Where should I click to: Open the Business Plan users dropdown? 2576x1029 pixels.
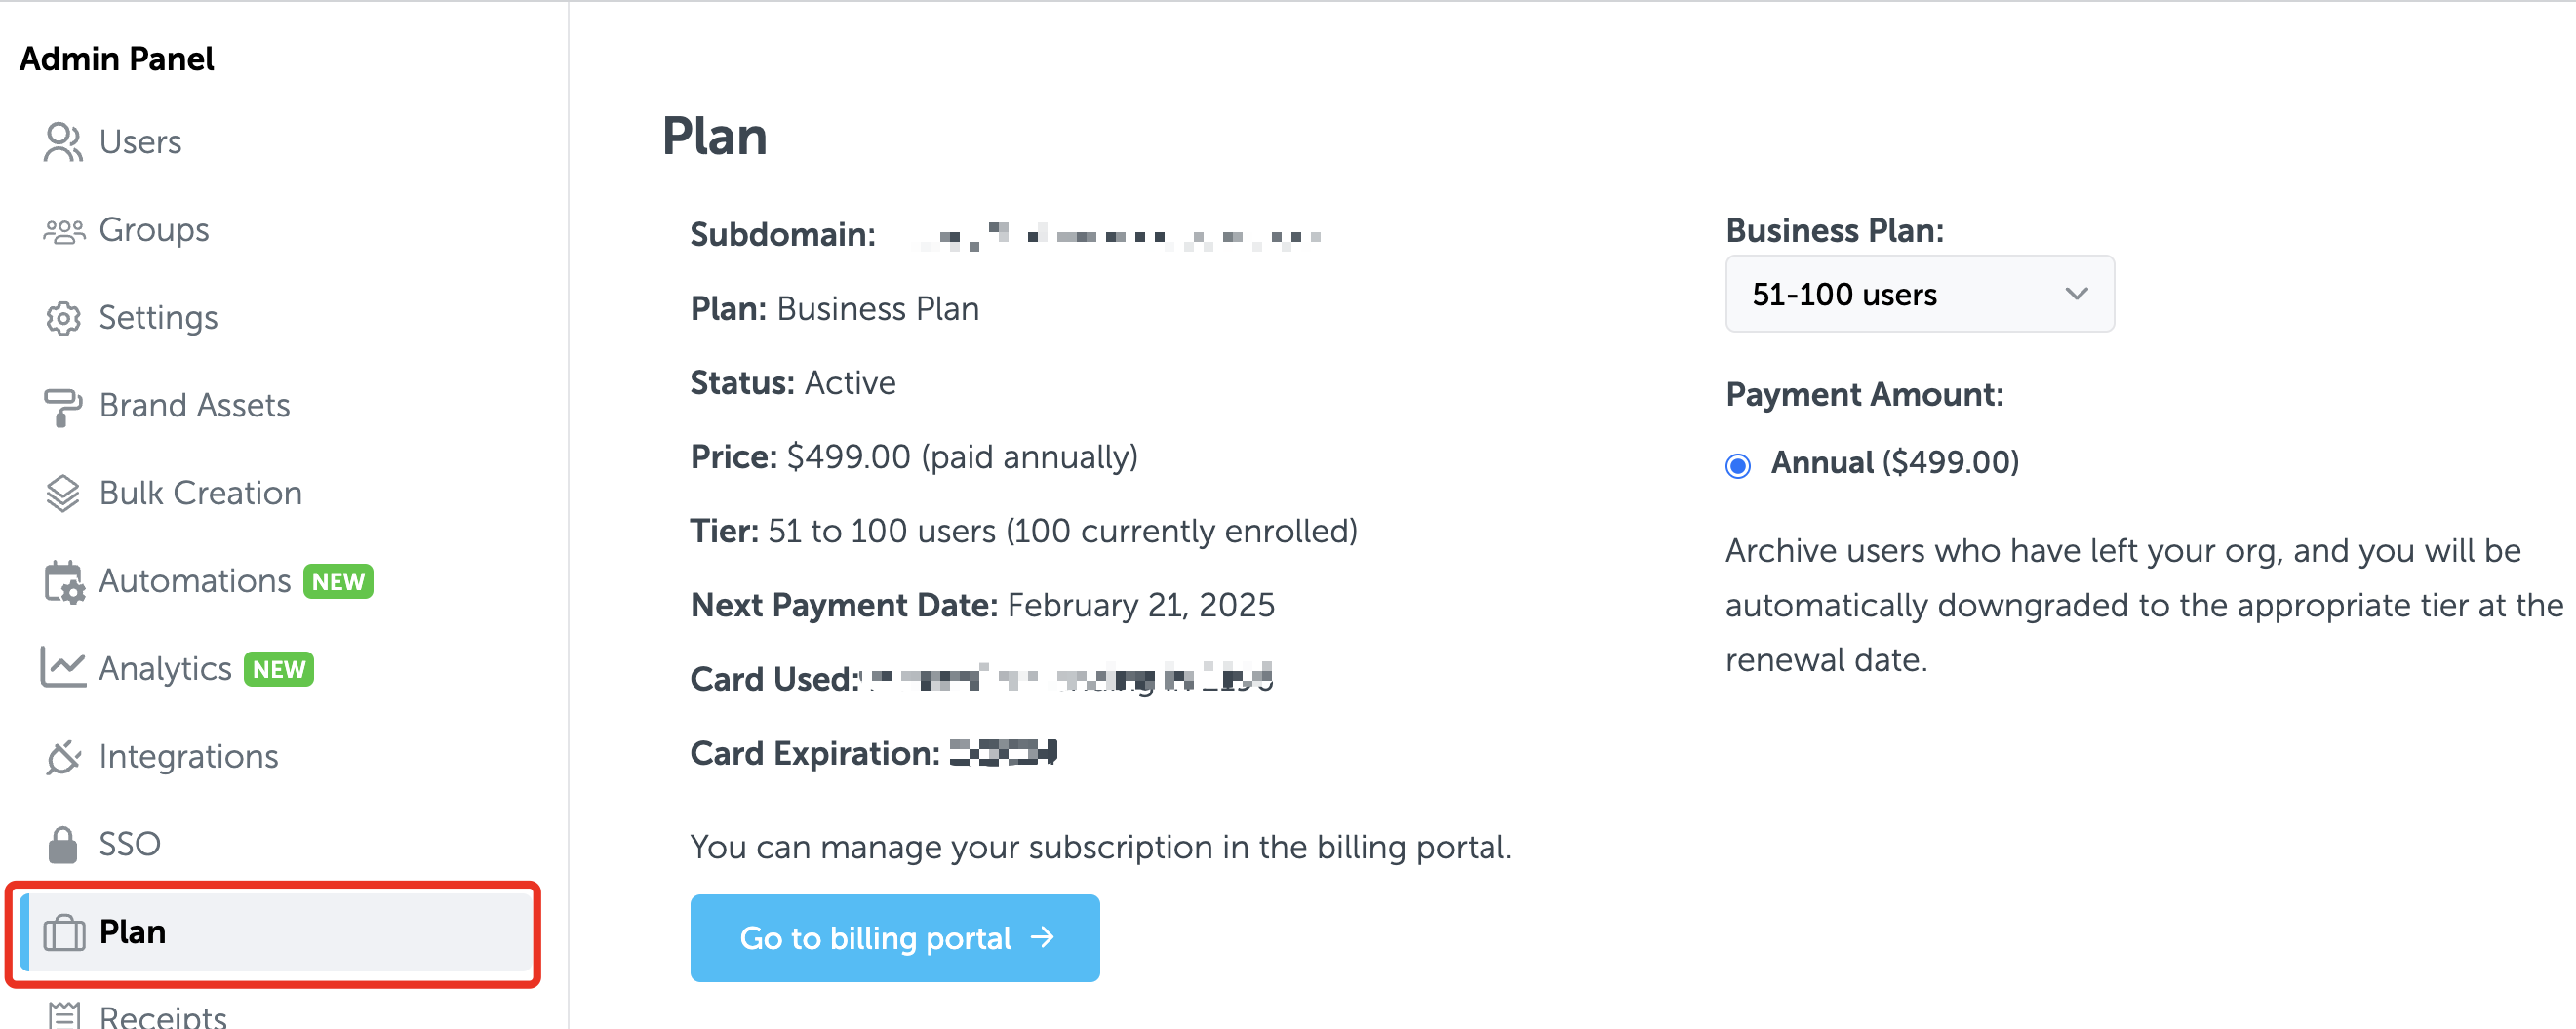[1919, 294]
